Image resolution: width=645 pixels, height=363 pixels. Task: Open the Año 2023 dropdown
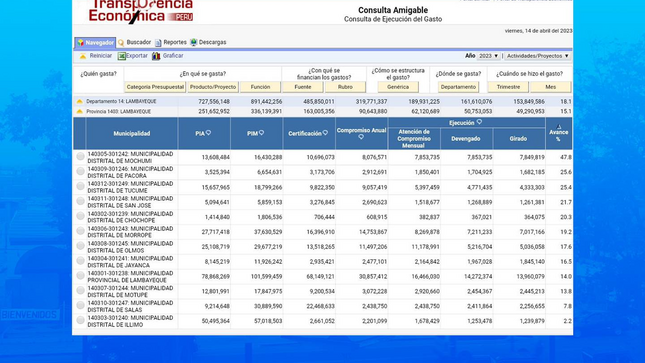click(488, 56)
